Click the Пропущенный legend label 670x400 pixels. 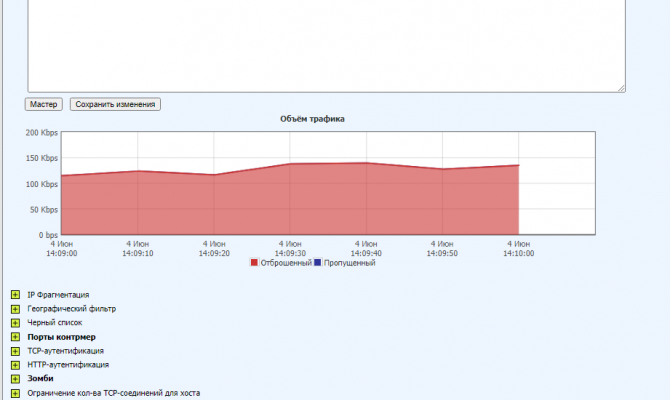pos(350,263)
